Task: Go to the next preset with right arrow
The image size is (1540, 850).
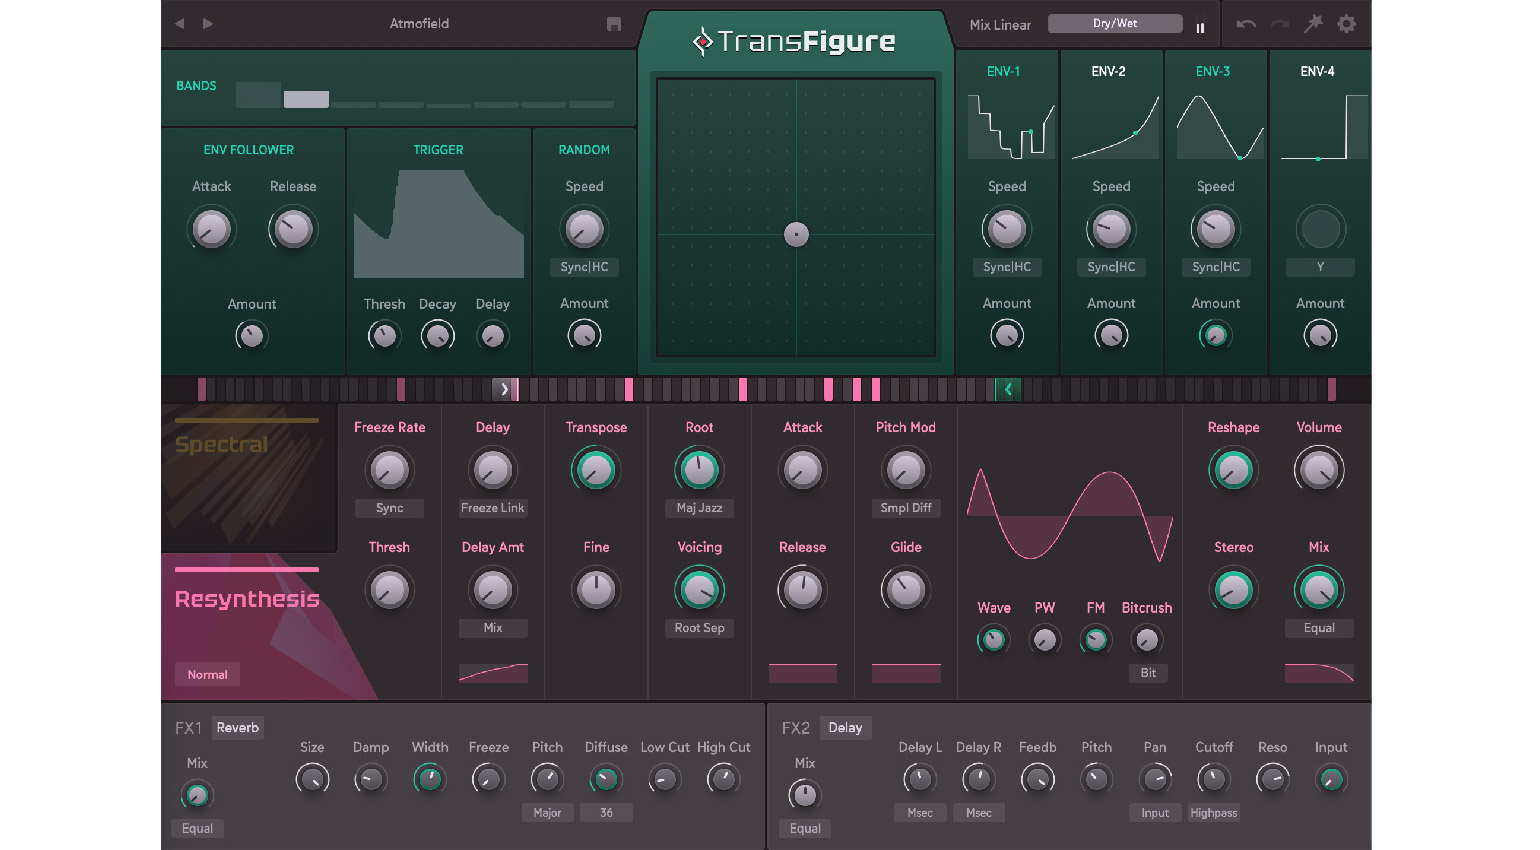Action: click(208, 24)
